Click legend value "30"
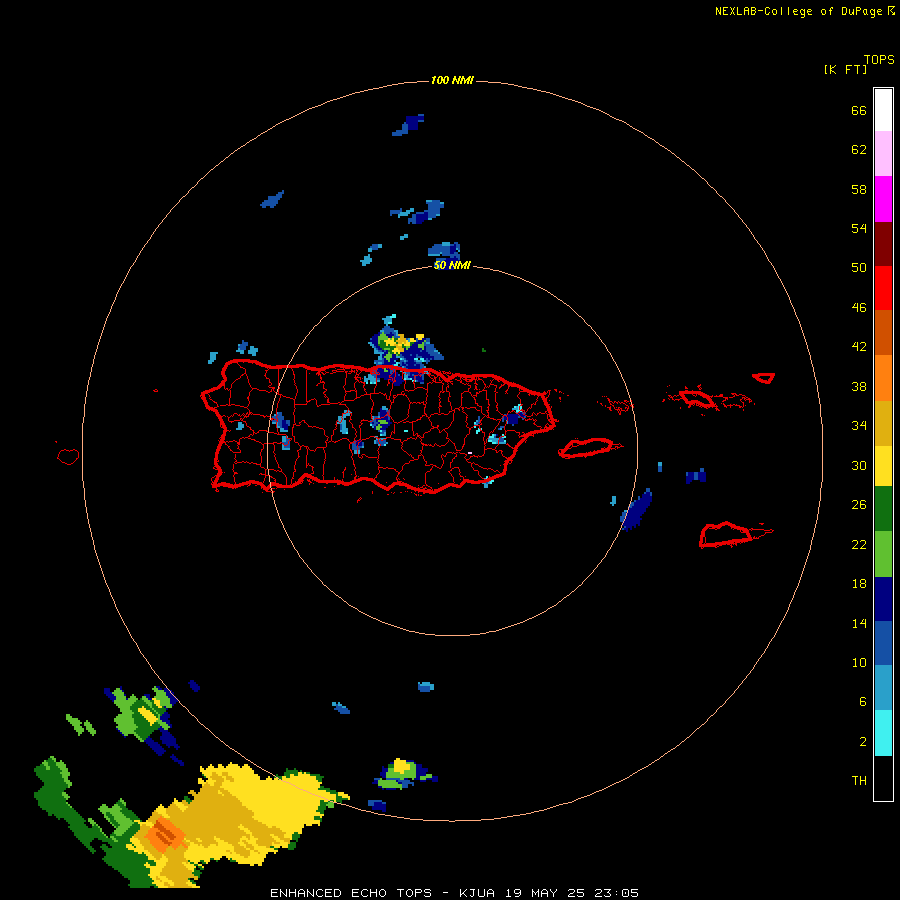The width and height of the screenshot is (900, 900). point(859,465)
